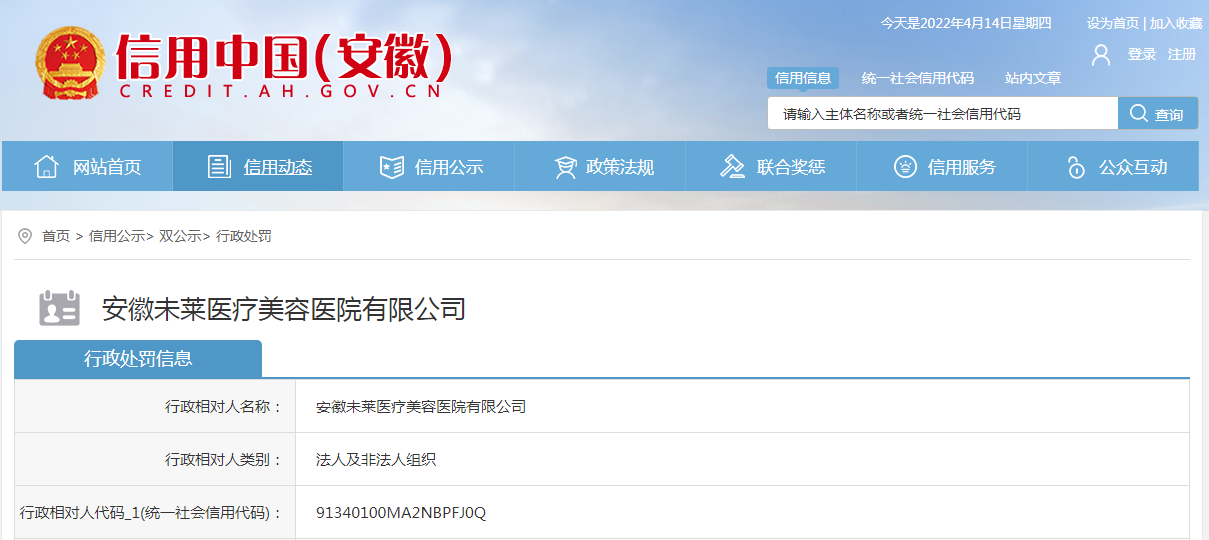1209x540 pixels.
Task: Click the company heading 安徽未莱医疗美容医院有限公司
Action: [x=284, y=309]
